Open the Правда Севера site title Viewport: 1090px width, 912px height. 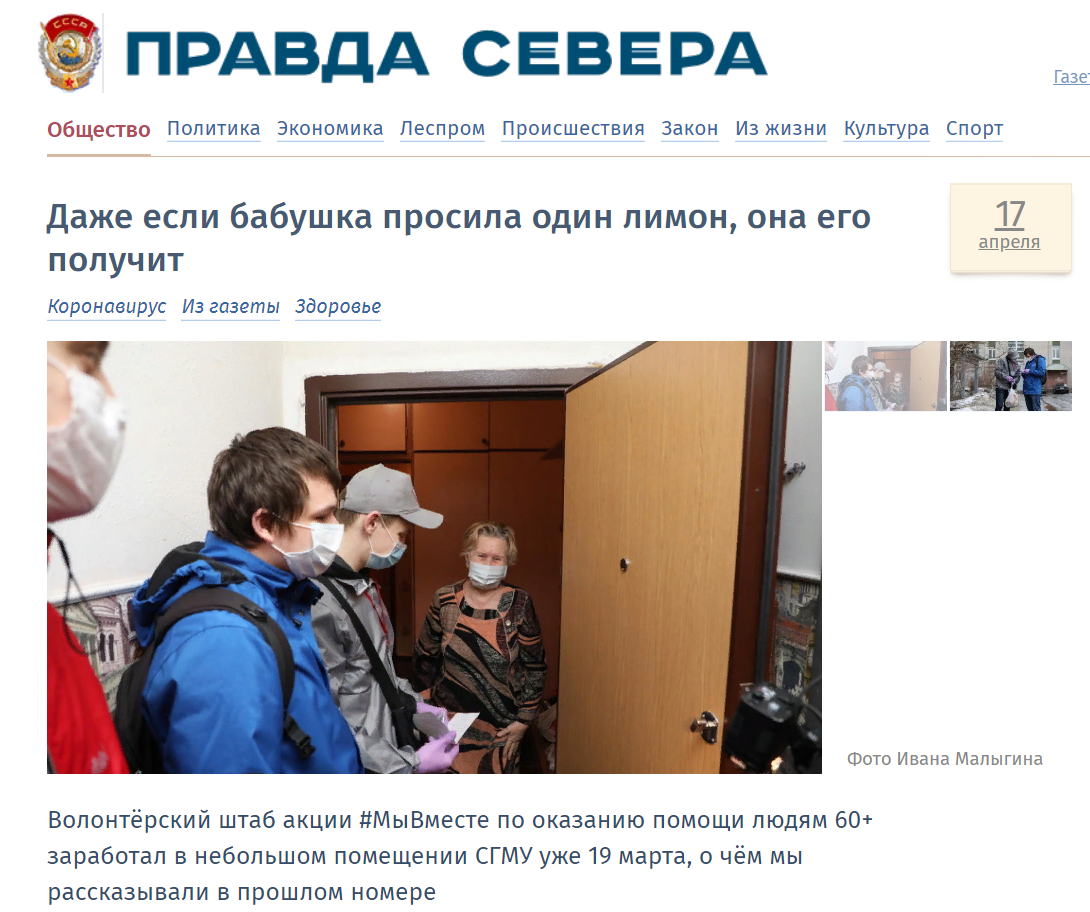[x=446, y=54]
